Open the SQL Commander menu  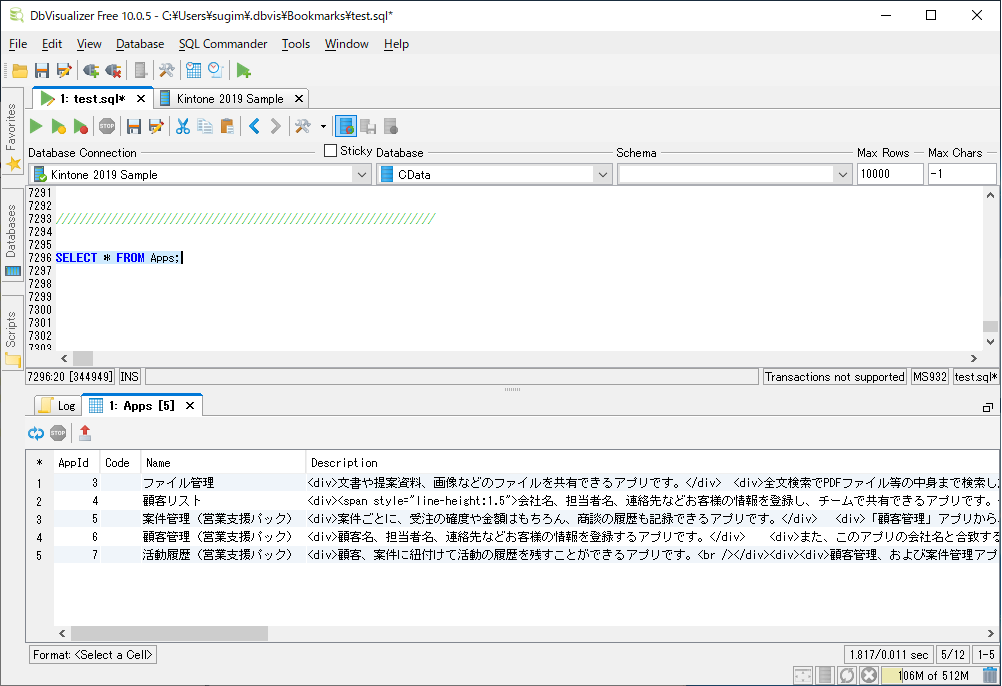223,44
